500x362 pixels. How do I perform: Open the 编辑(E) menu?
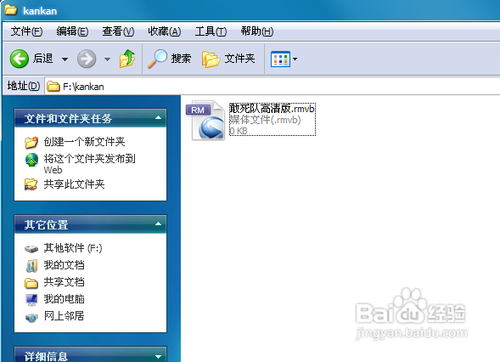(72, 32)
